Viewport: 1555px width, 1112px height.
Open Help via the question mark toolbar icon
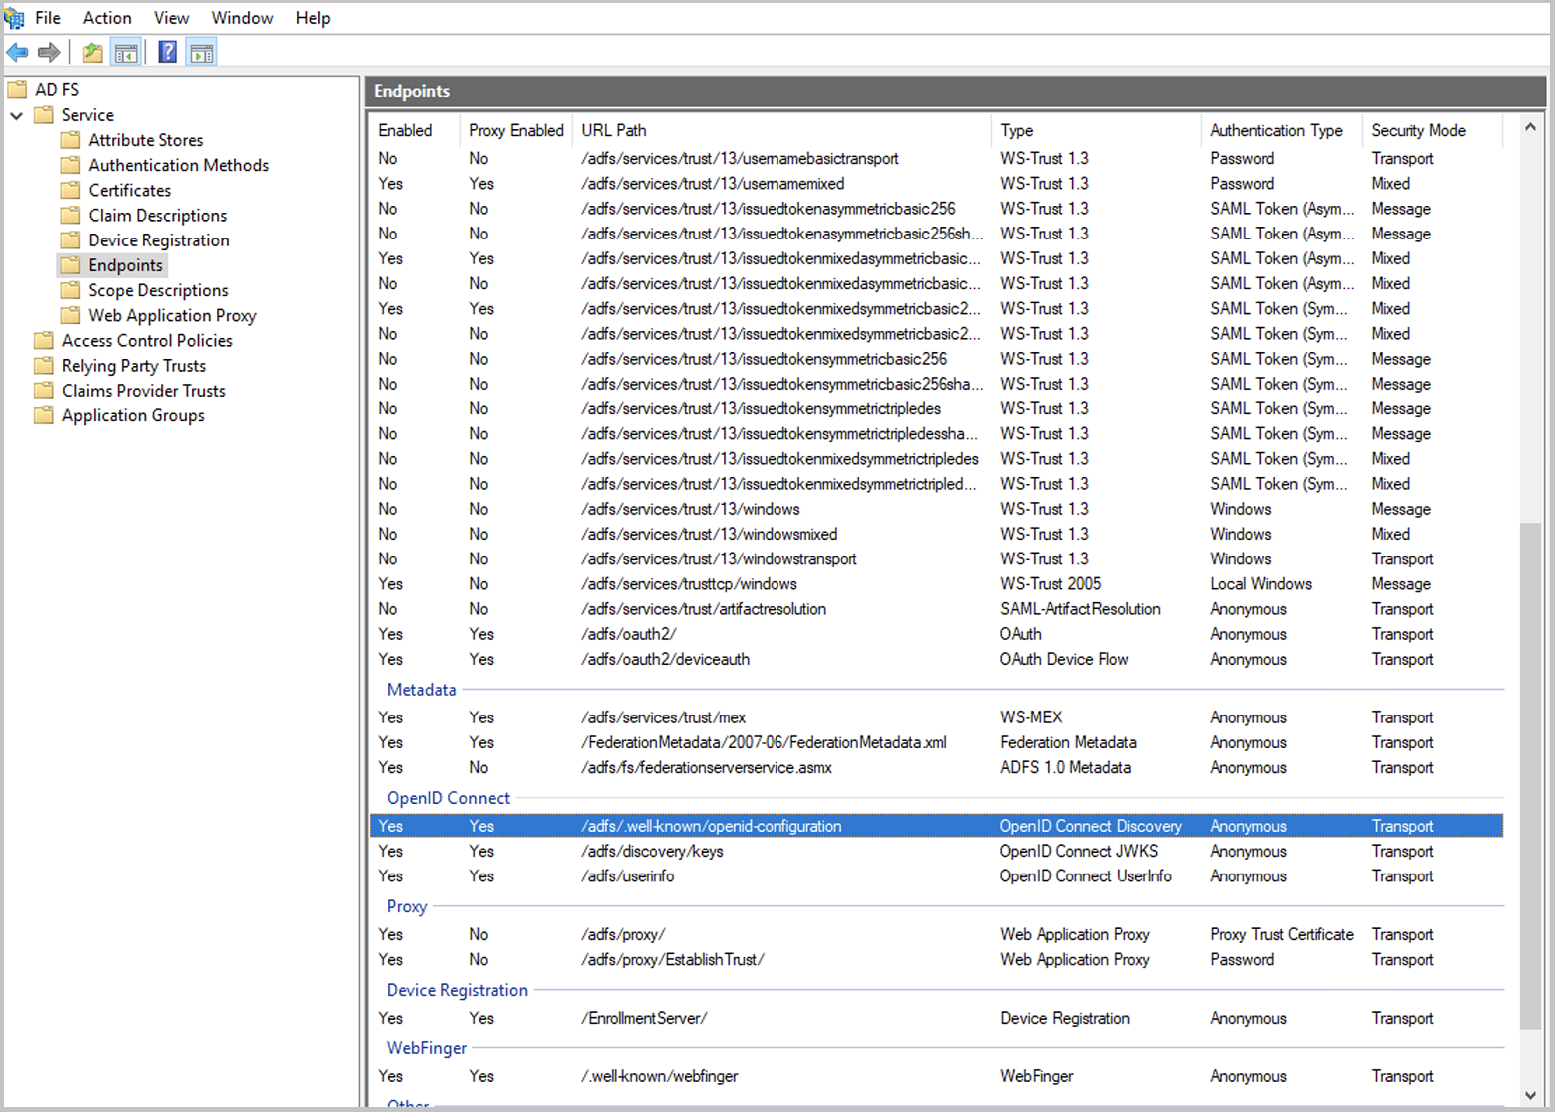(x=167, y=52)
